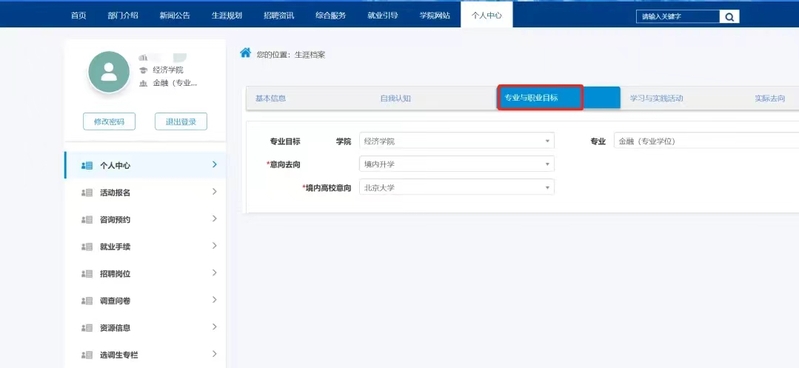Click the 选调生专栏 sidebar icon
The width and height of the screenshot is (799, 368).
(x=87, y=355)
